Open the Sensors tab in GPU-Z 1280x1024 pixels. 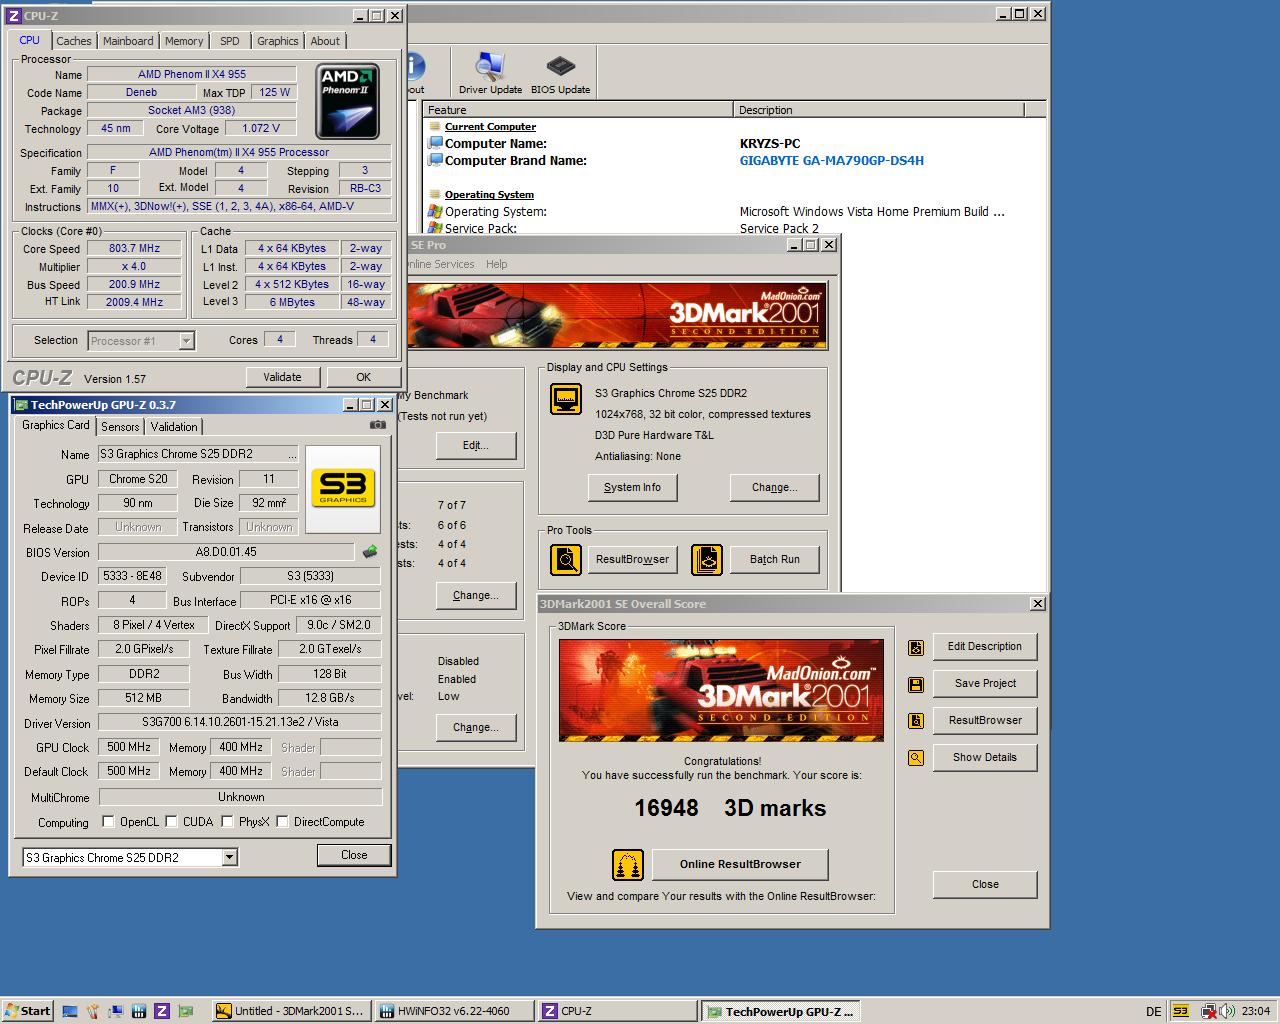[120, 427]
